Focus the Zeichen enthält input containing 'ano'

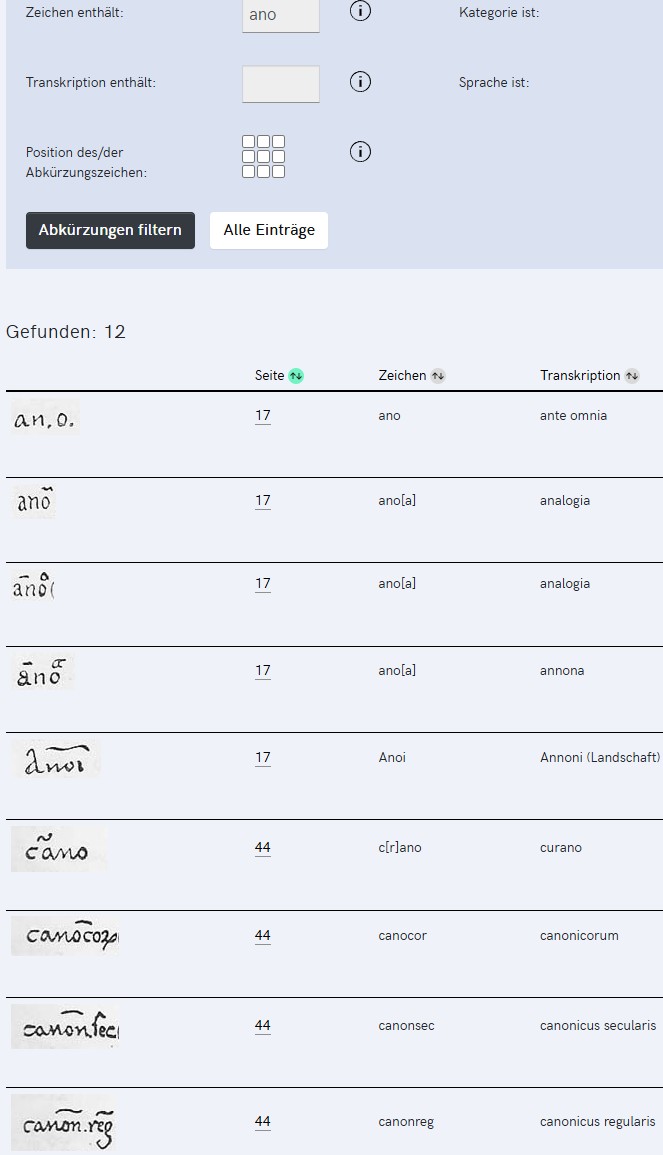click(x=281, y=15)
